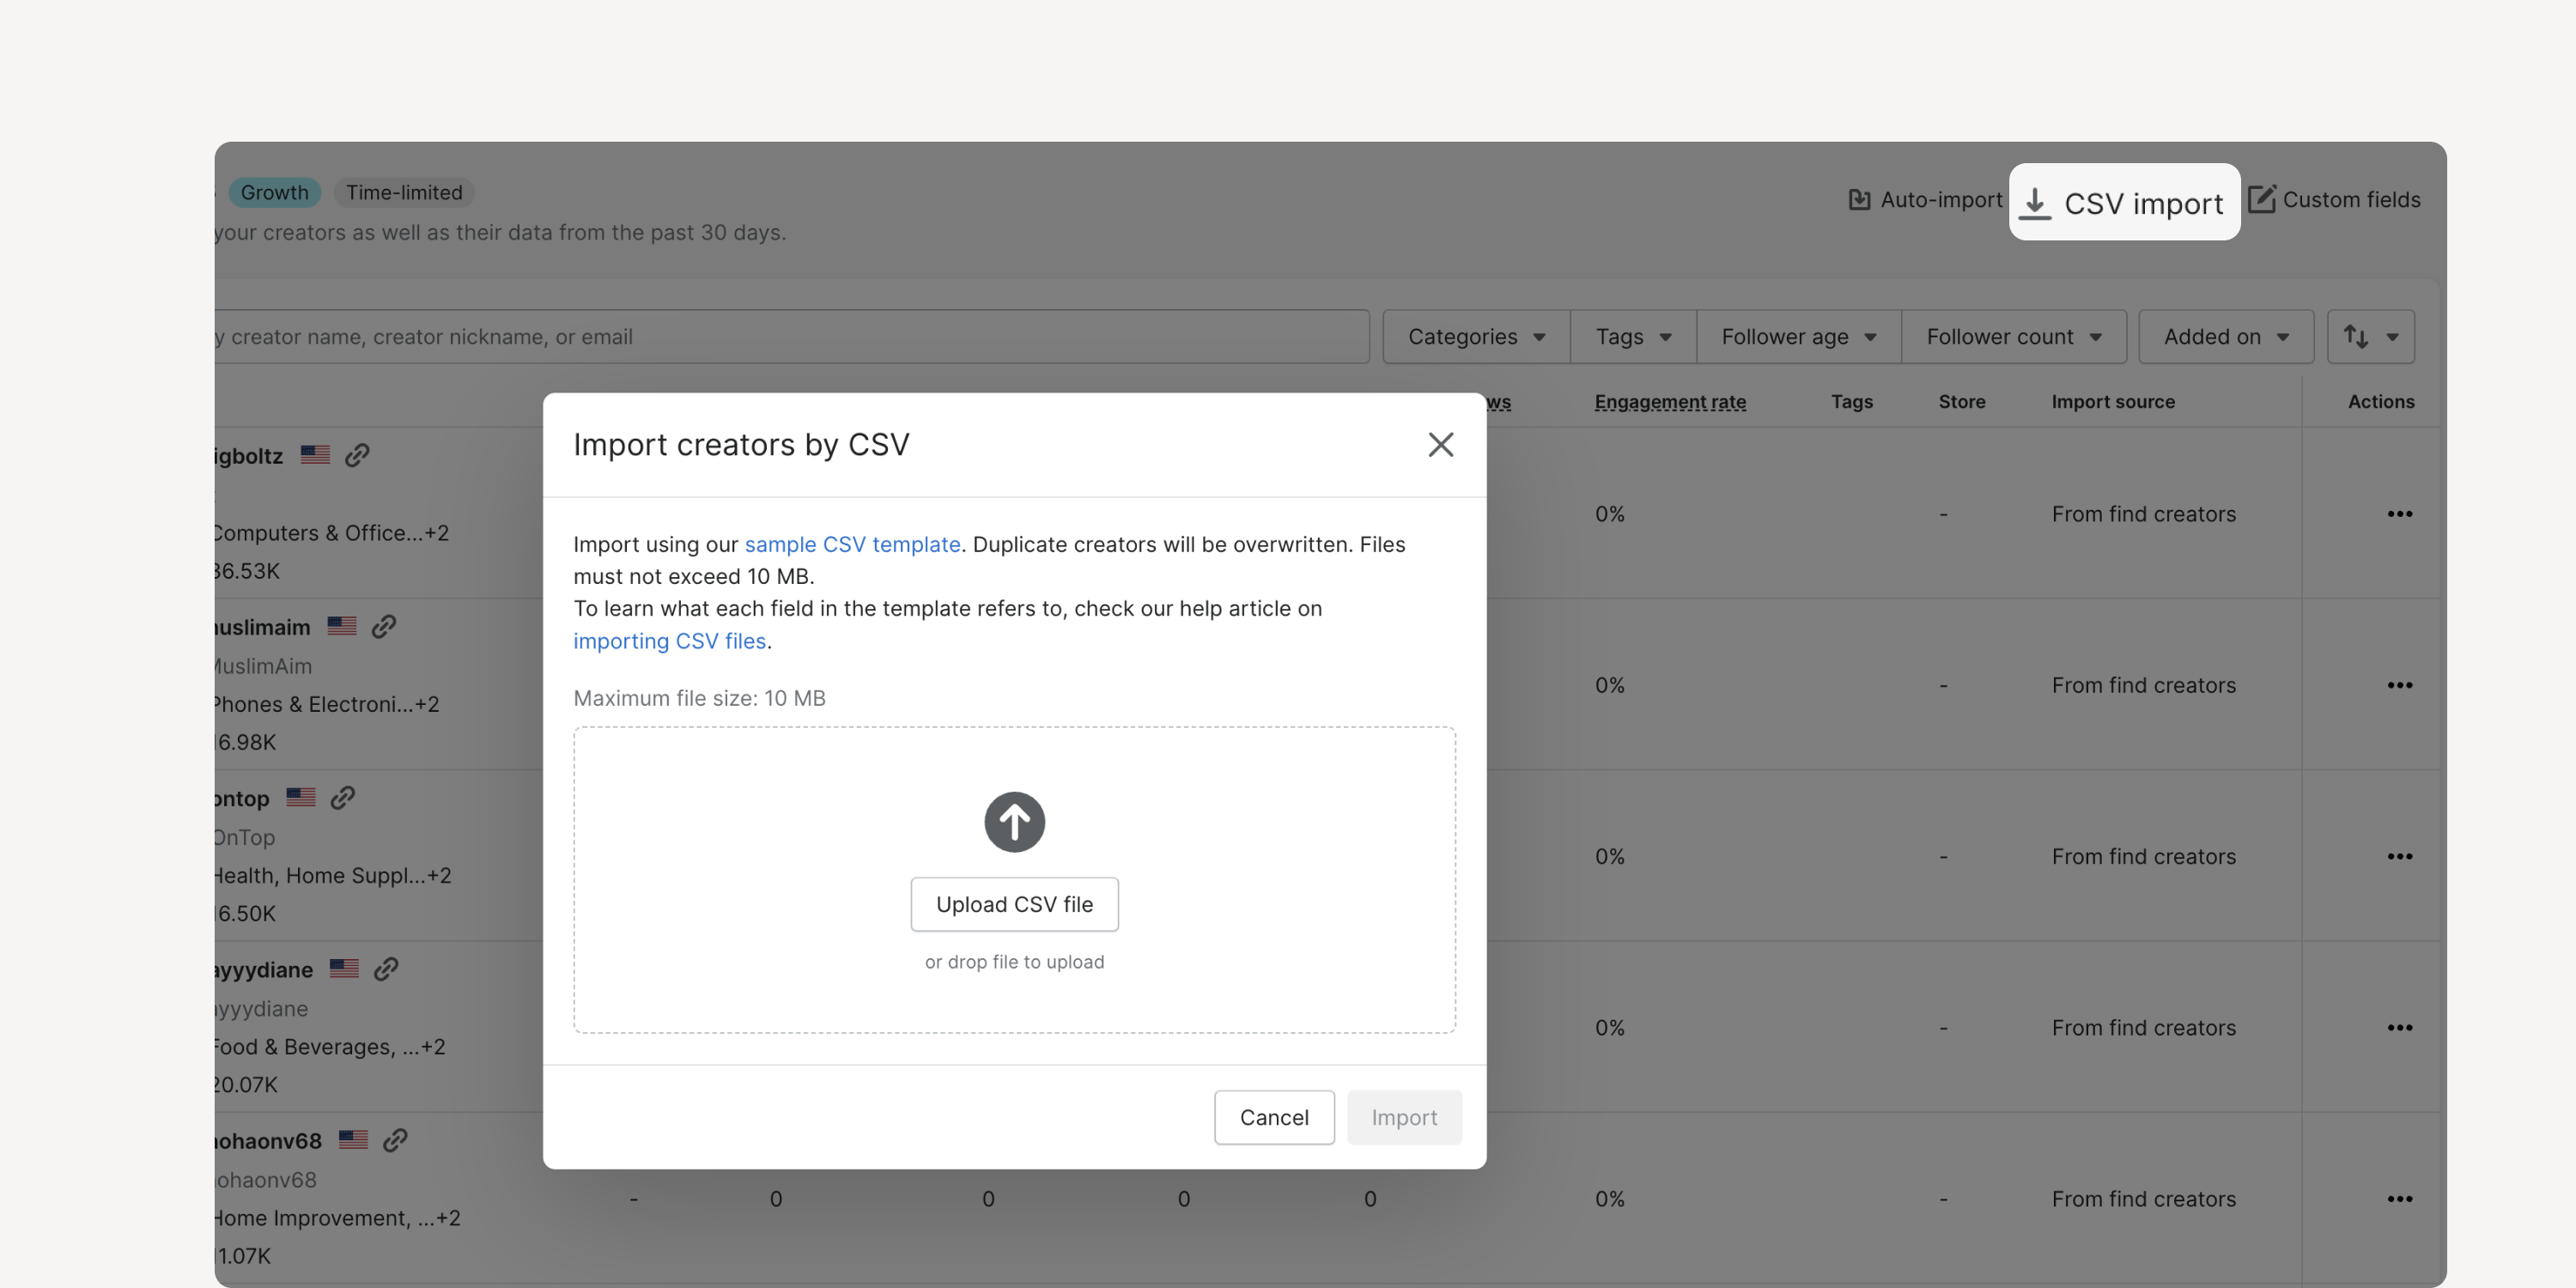The image size is (2576, 1288).
Task: Copy link icon next to ayyydiane
Action: pyautogui.click(x=386, y=968)
